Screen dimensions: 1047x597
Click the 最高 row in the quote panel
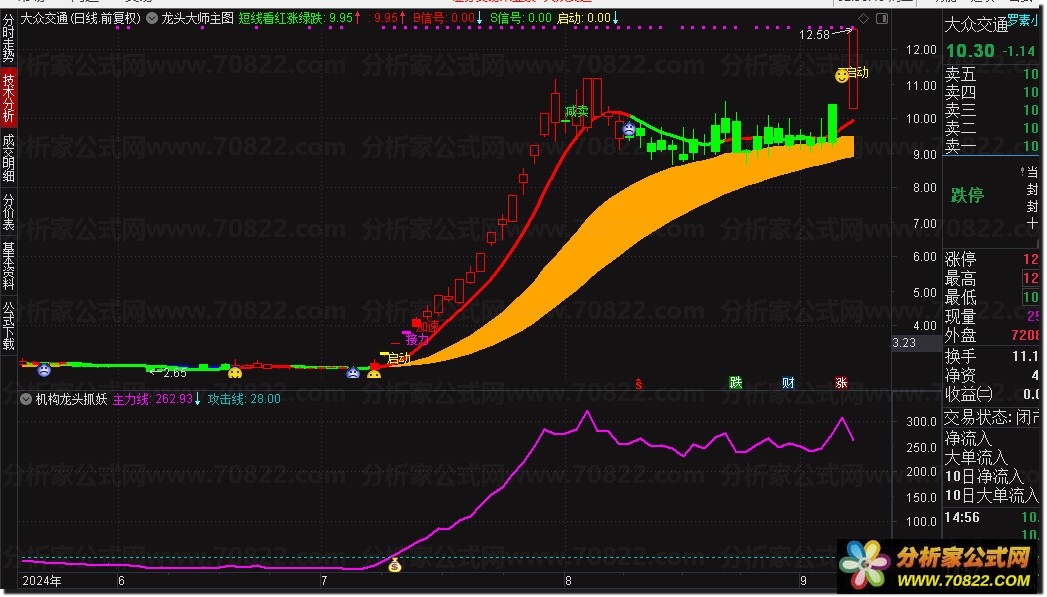coord(992,278)
